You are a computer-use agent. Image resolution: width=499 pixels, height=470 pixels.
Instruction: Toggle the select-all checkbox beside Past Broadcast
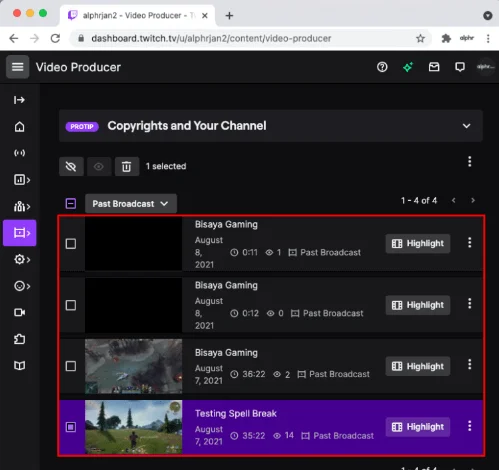(x=71, y=203)
